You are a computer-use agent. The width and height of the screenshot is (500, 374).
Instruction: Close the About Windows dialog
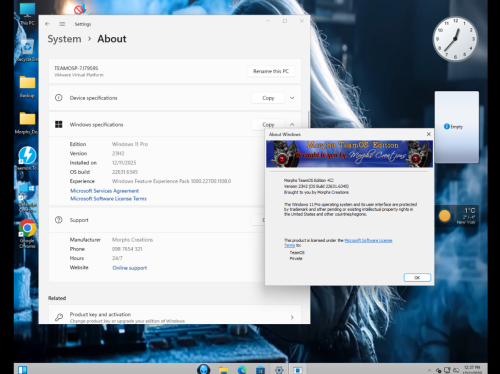429,134
